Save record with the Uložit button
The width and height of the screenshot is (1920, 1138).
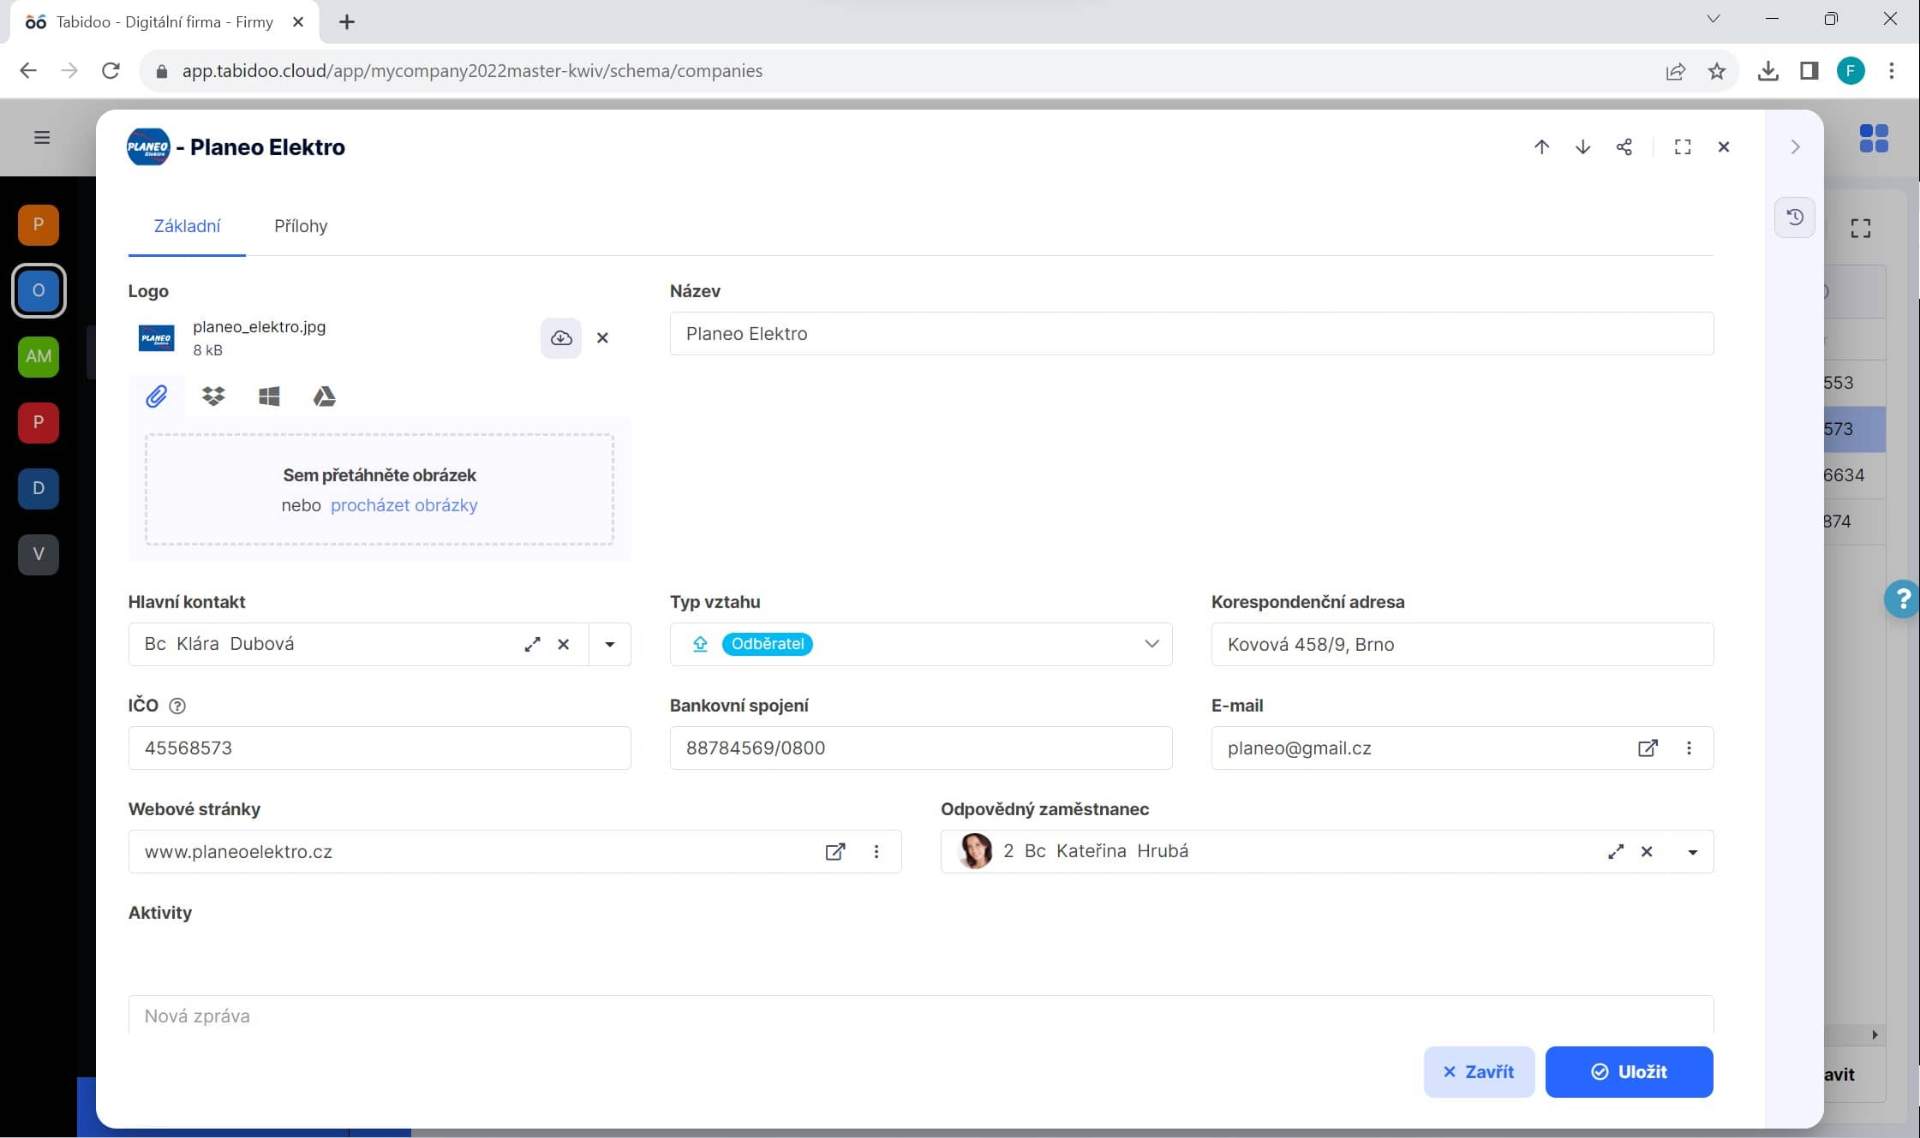[1628, 1071]
